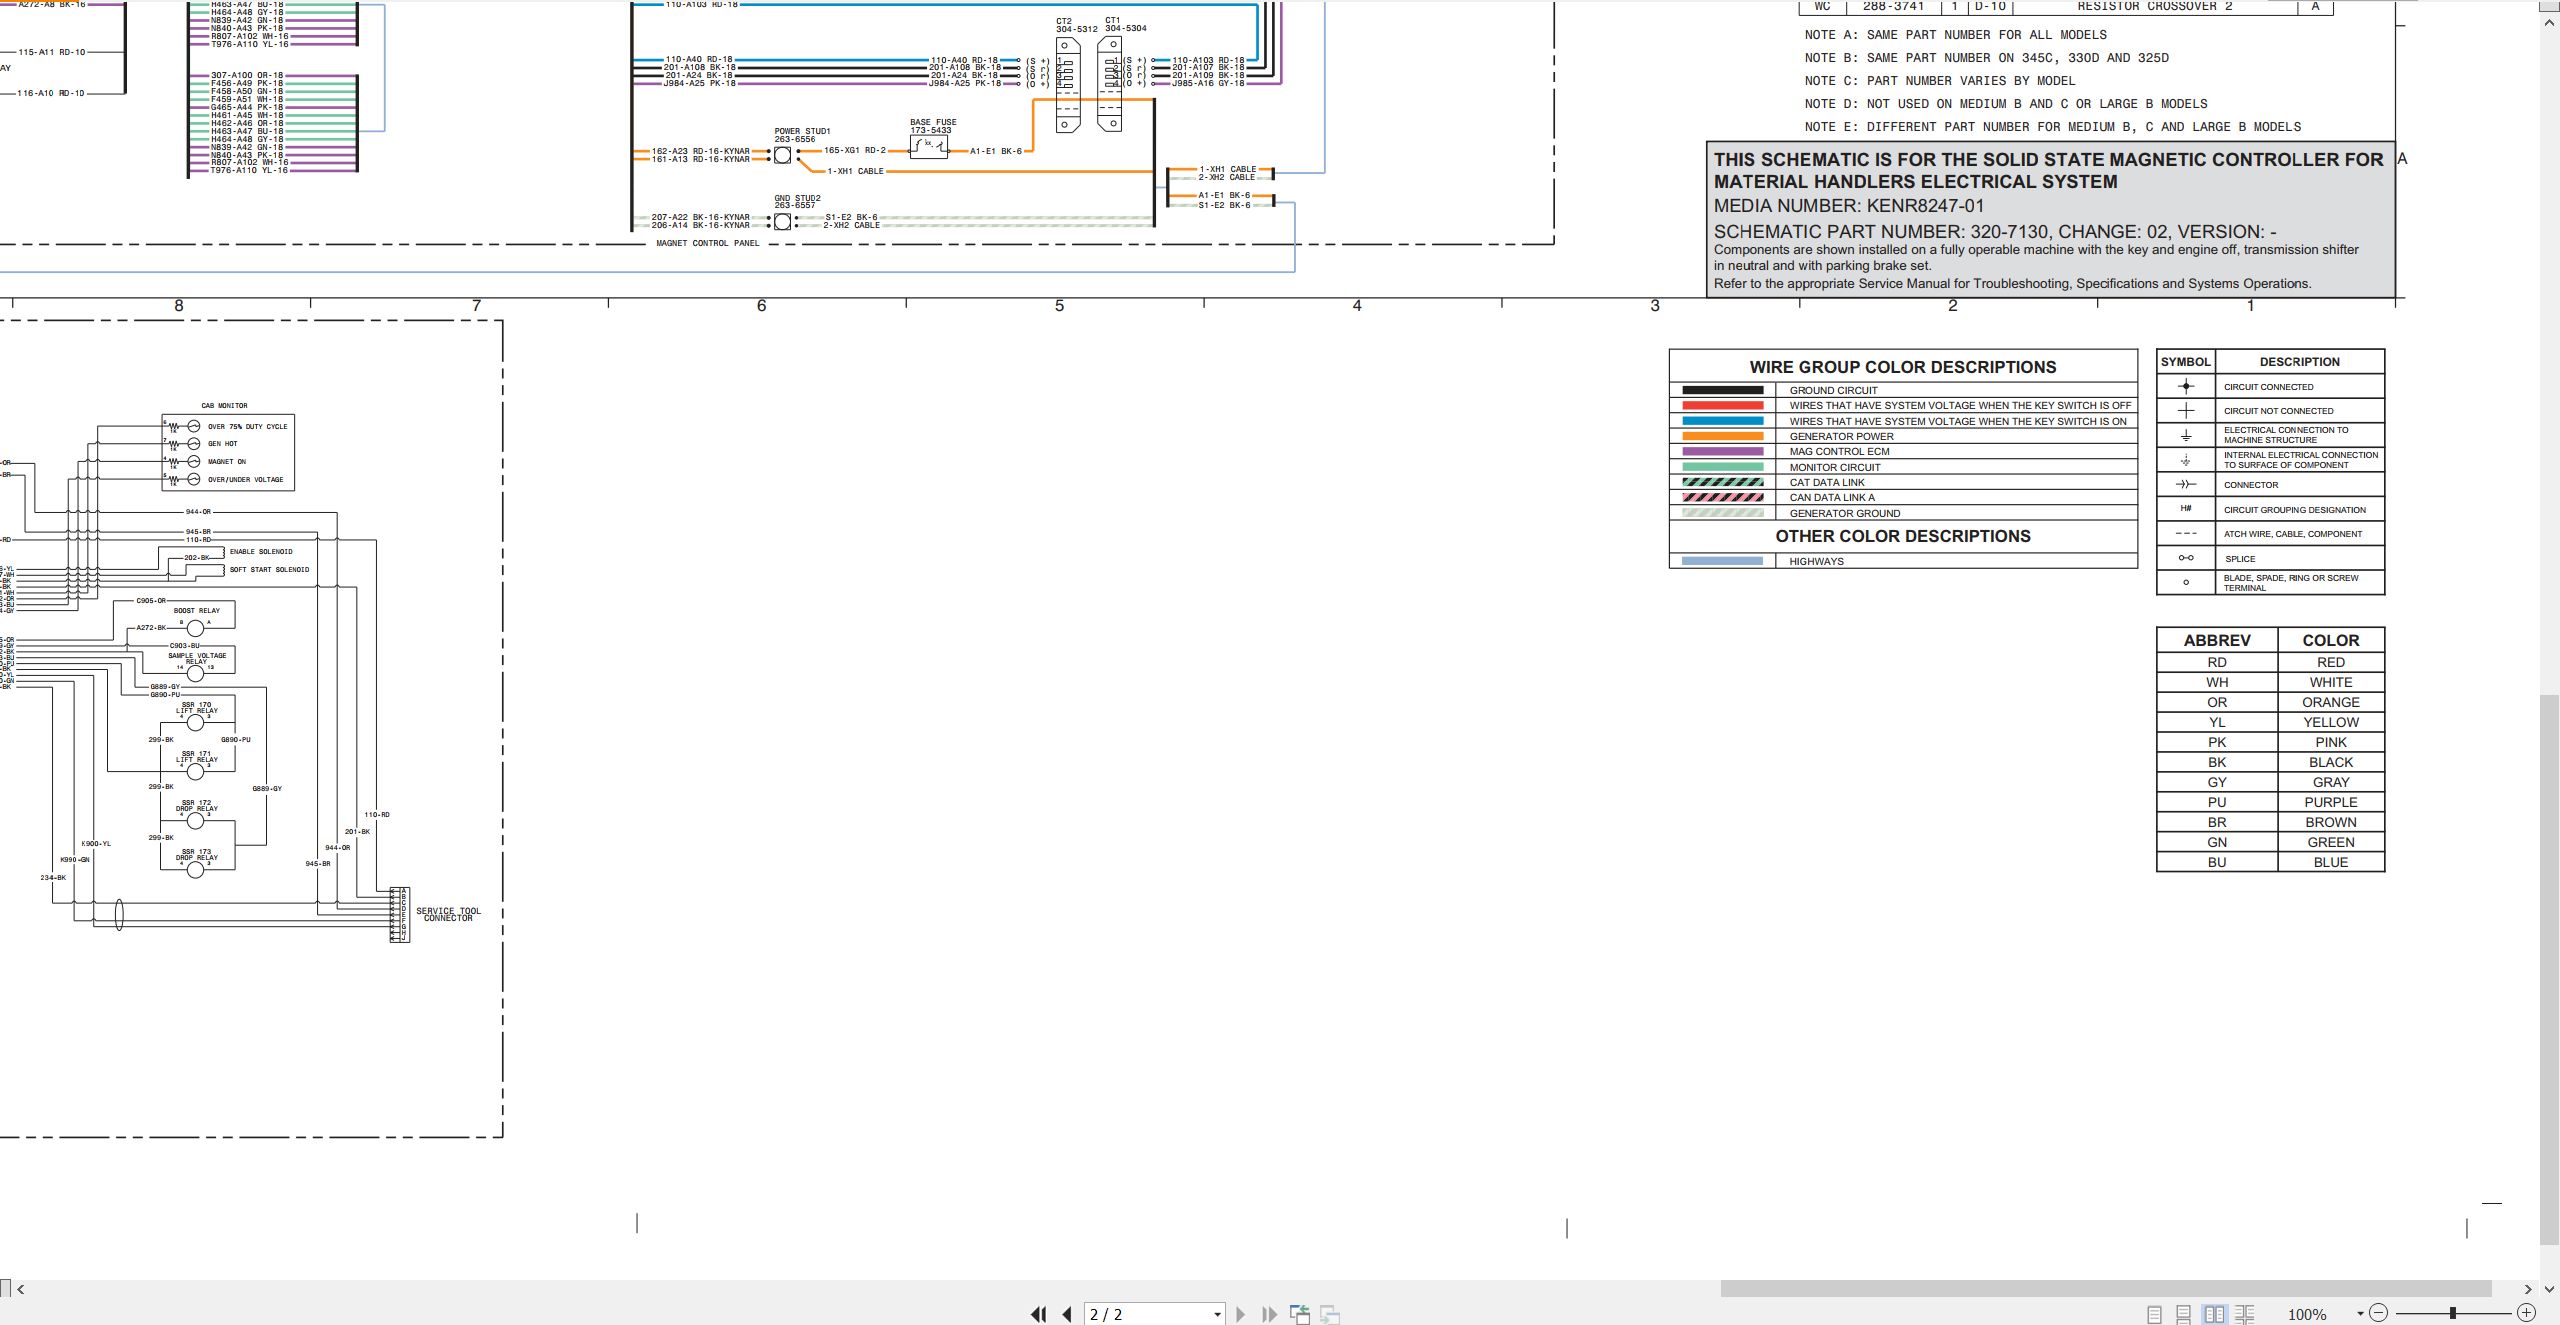Screen dimensions: 2560x1325
Task: Click the 'OVER 75% DUTY CYCLE' indicator label
Action: coord(247,427)
